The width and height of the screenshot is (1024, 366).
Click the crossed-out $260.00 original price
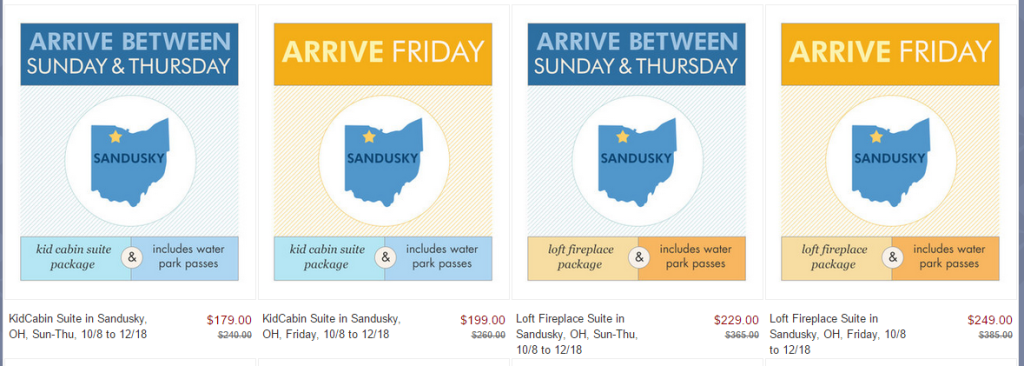coord(488,335)
